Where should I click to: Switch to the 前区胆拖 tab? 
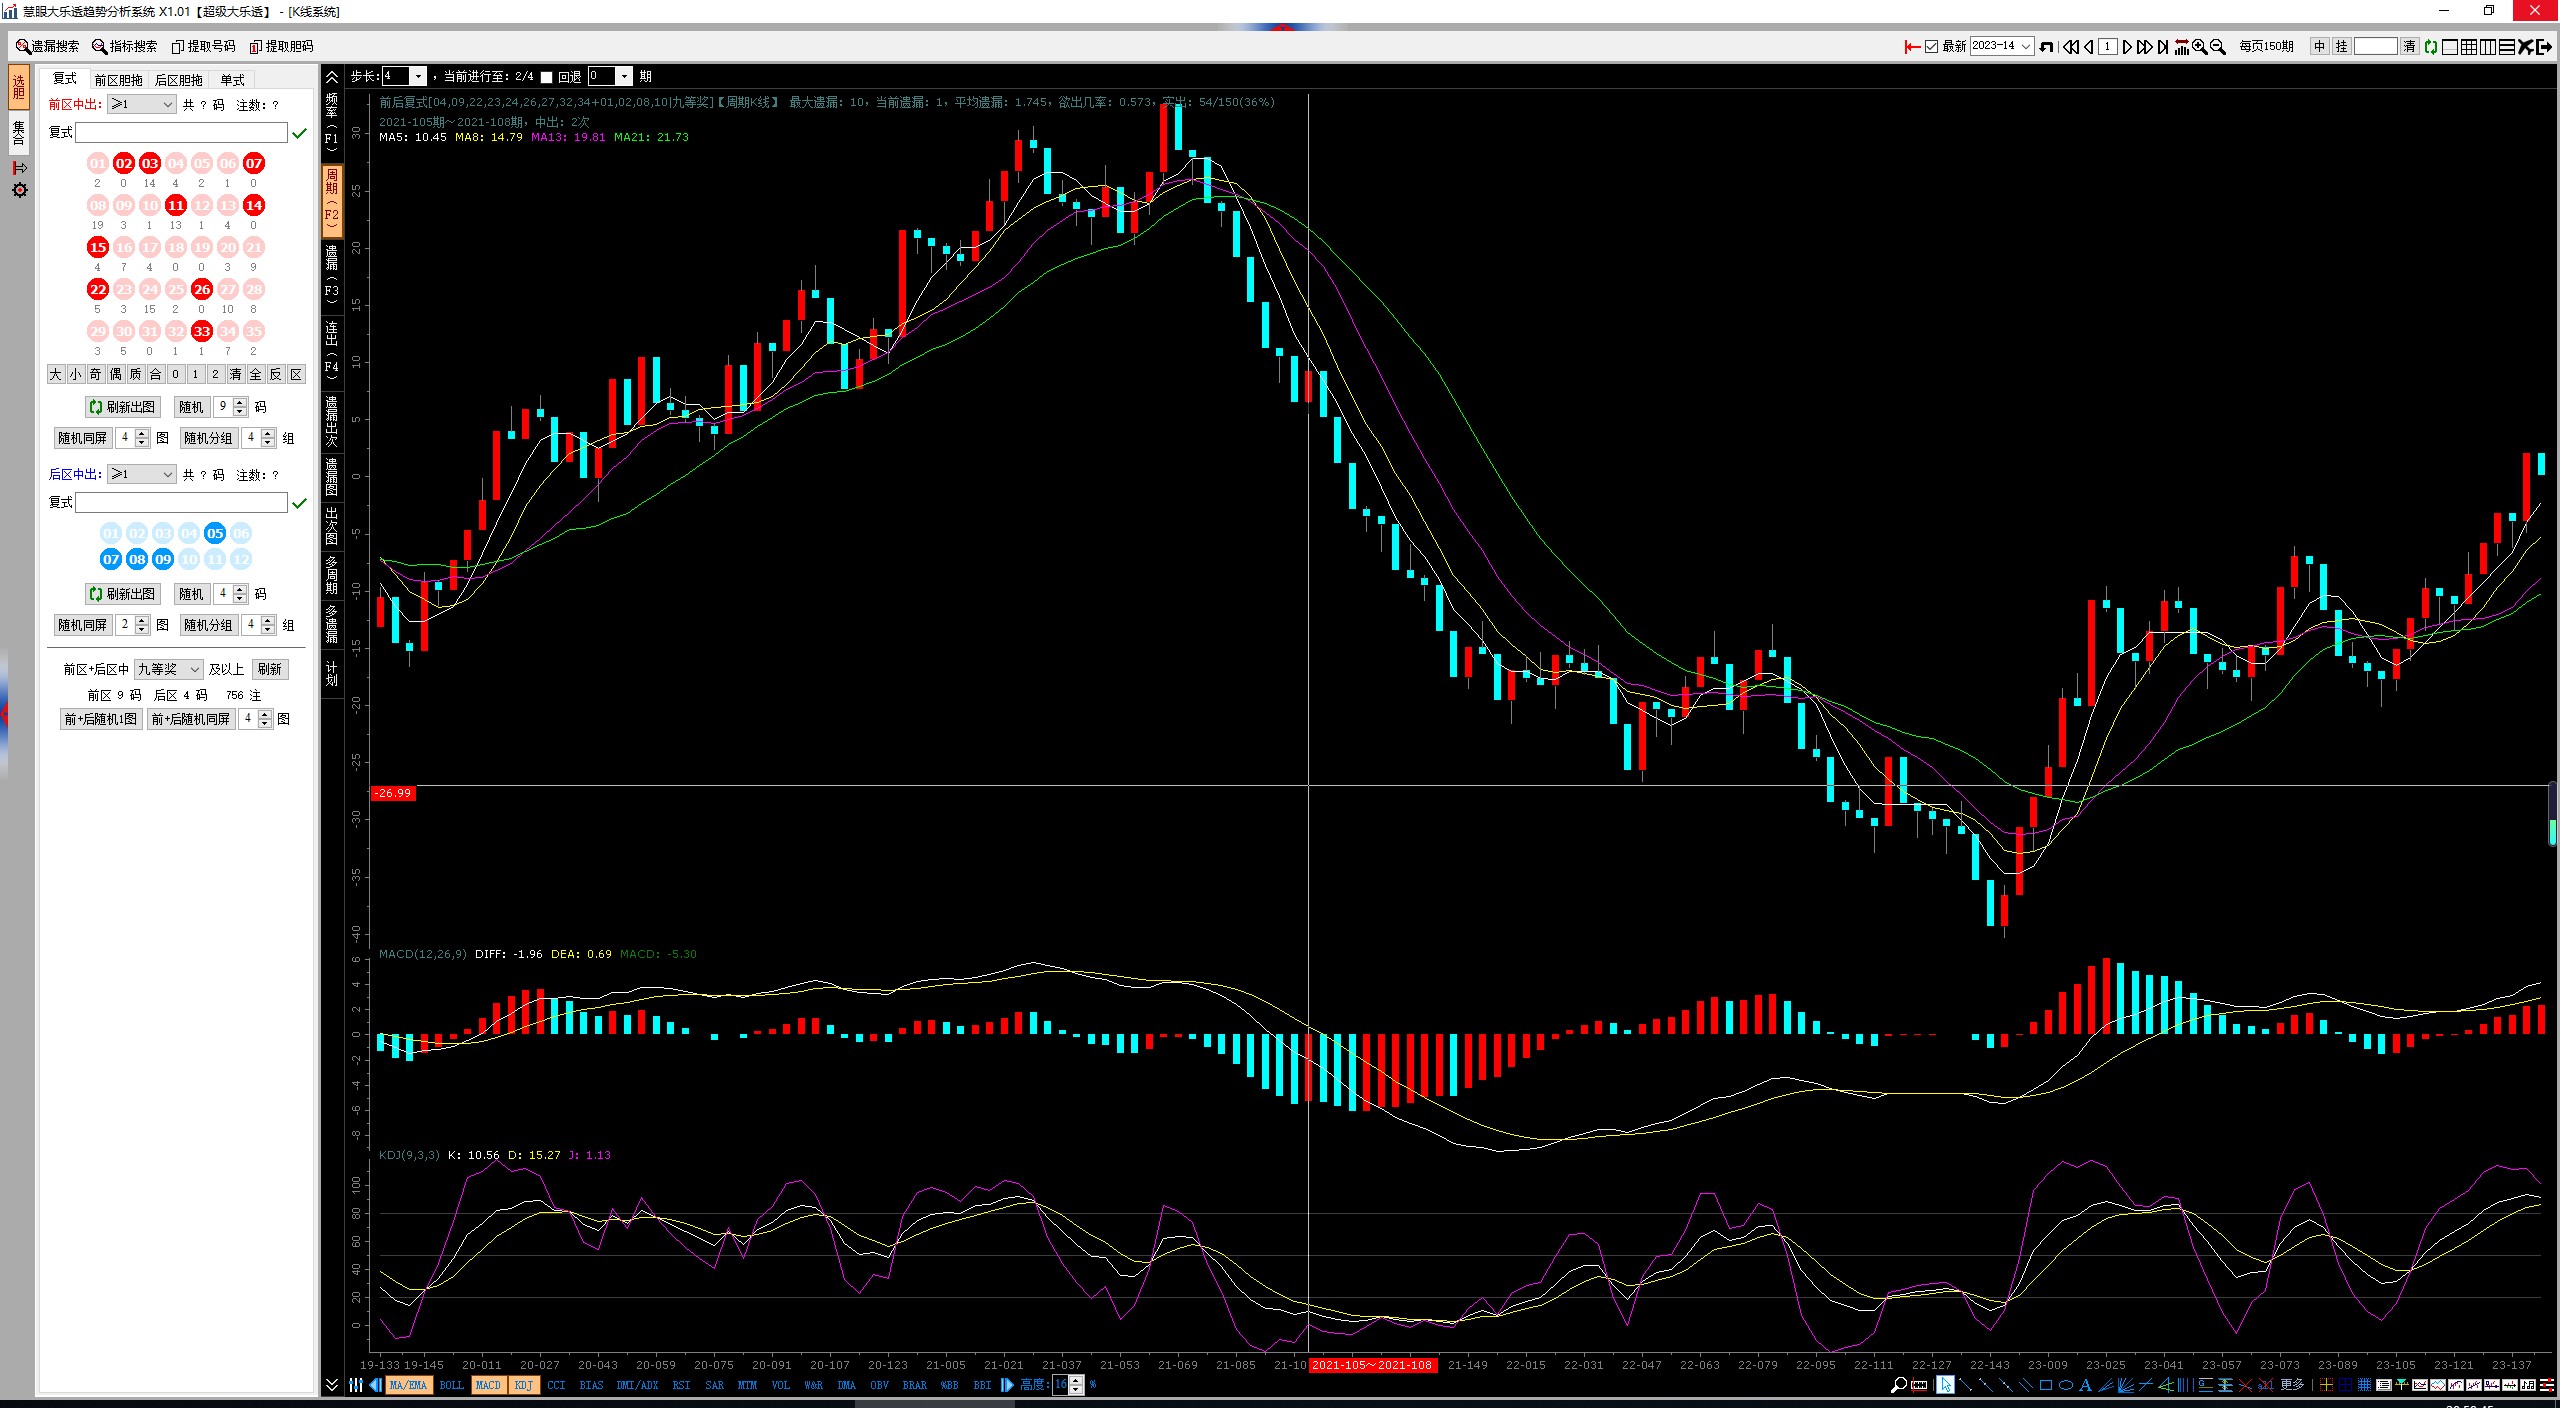tap(118, 80)
